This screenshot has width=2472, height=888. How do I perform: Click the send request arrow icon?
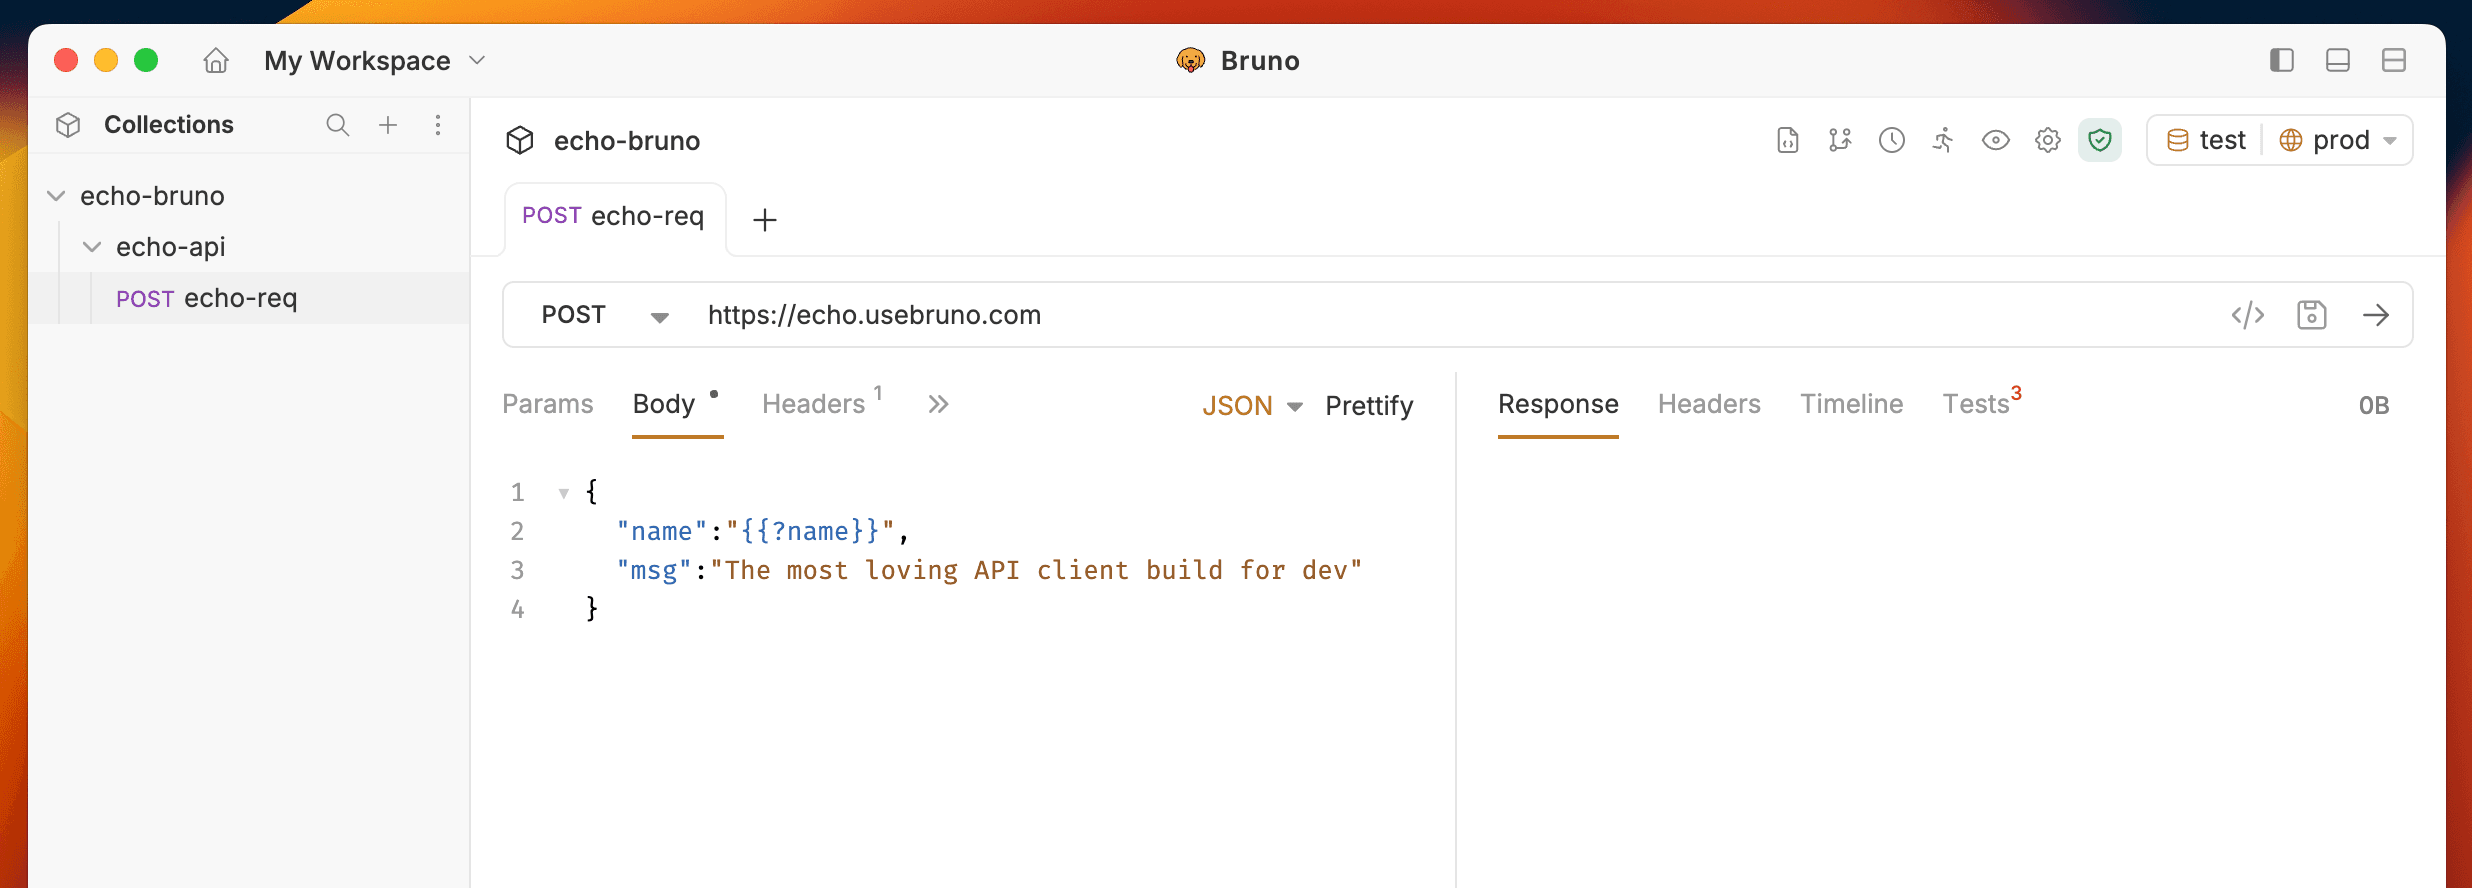click(x=2376, y=315)
